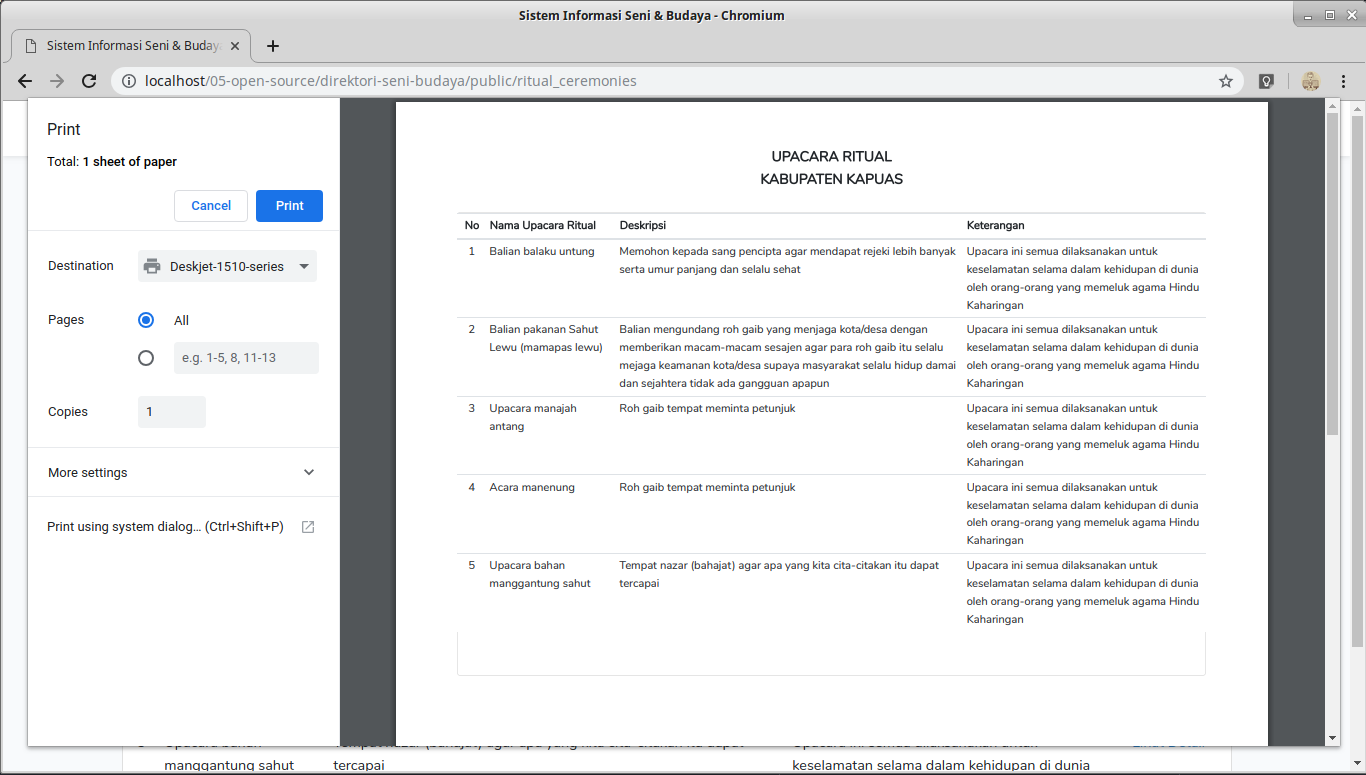Click 'Keterangan' column header

[995, 225]
